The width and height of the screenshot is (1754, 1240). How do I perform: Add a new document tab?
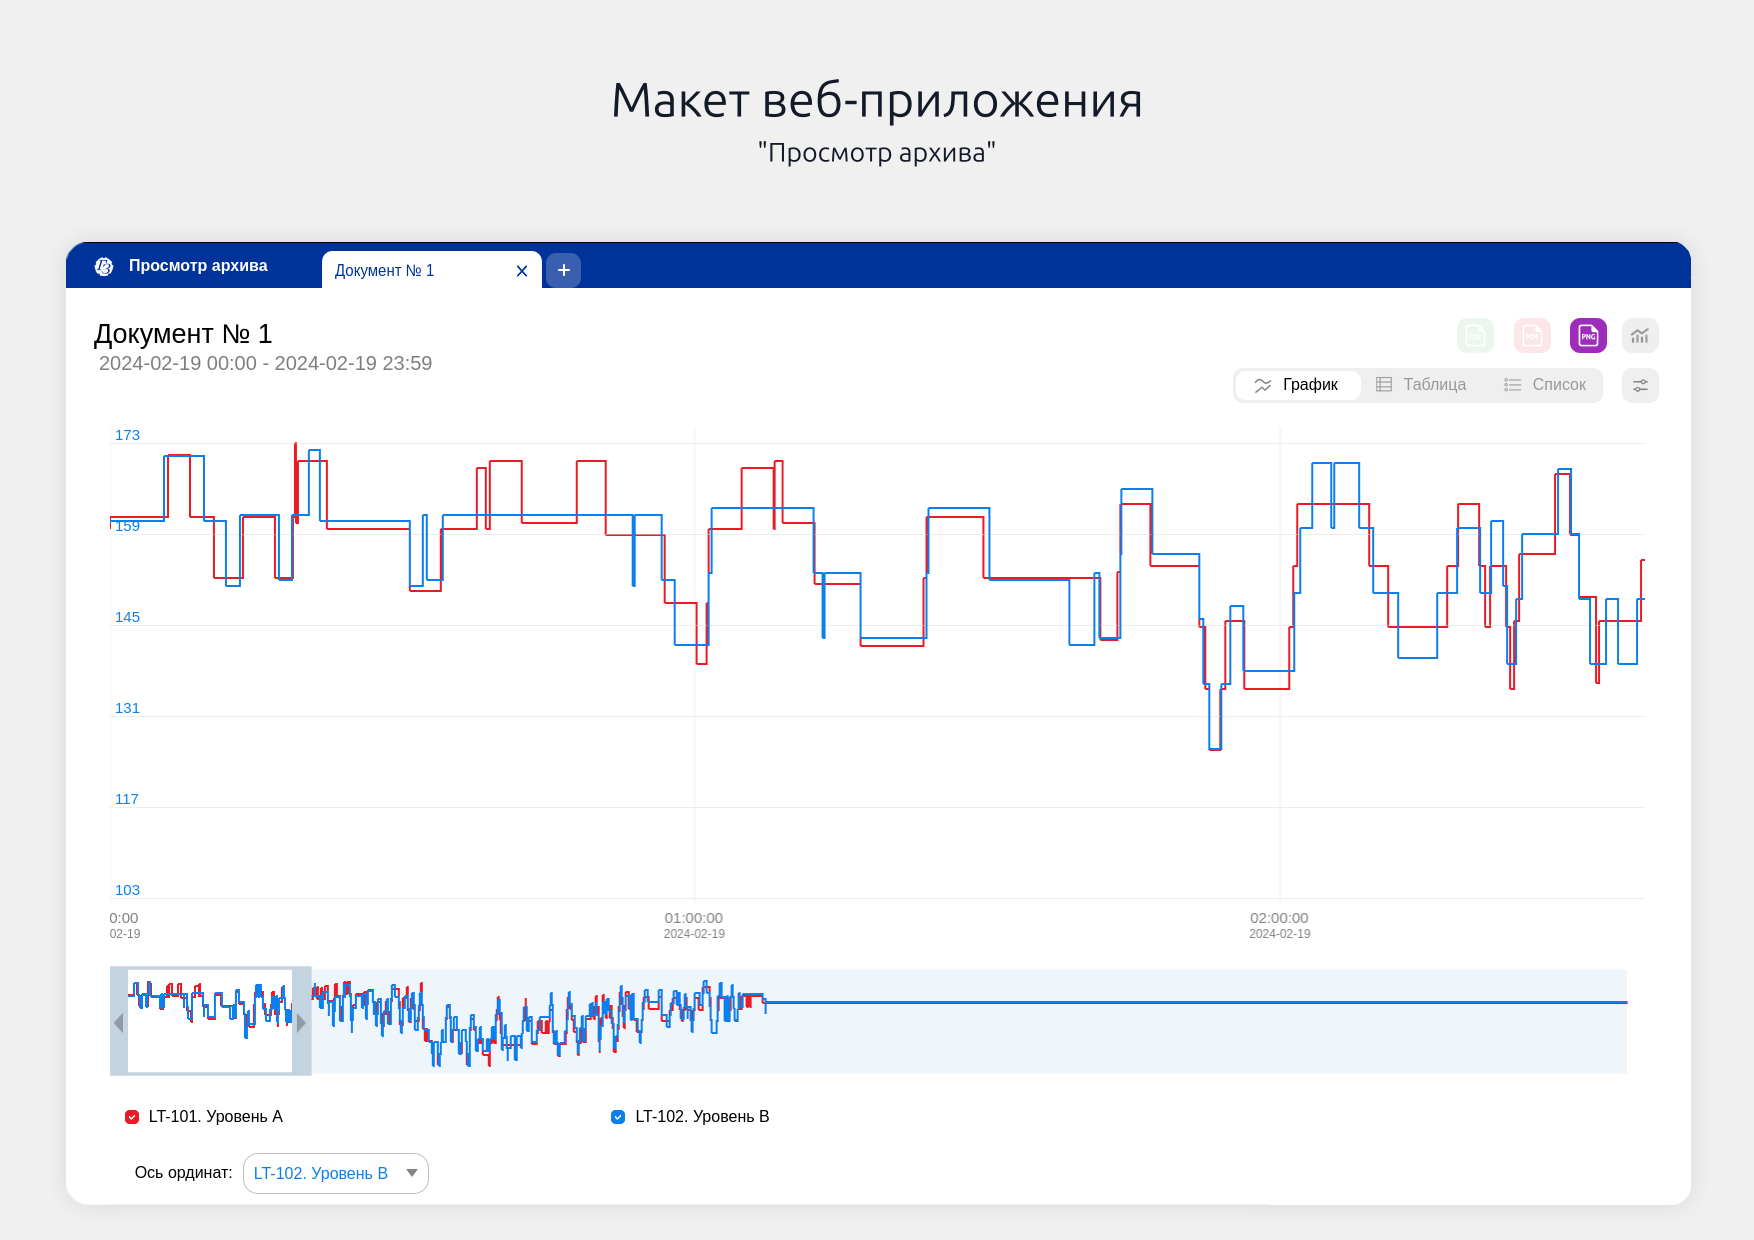pos(563,270)
